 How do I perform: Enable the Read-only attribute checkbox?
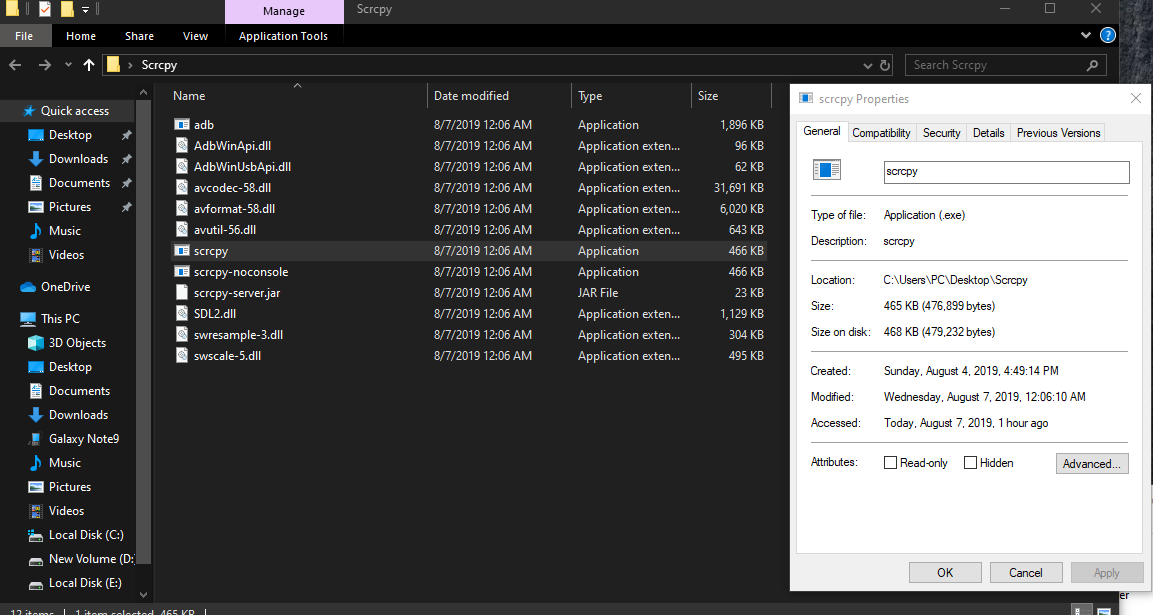coord(890,462)
